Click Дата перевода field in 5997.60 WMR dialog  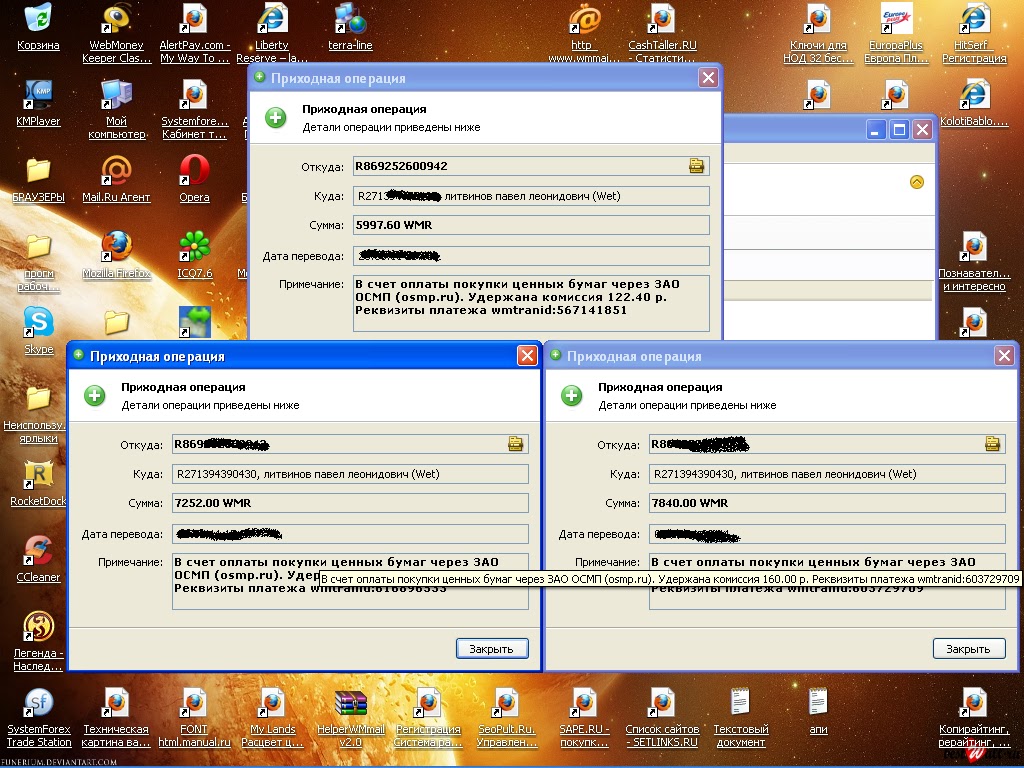[531, 256]
